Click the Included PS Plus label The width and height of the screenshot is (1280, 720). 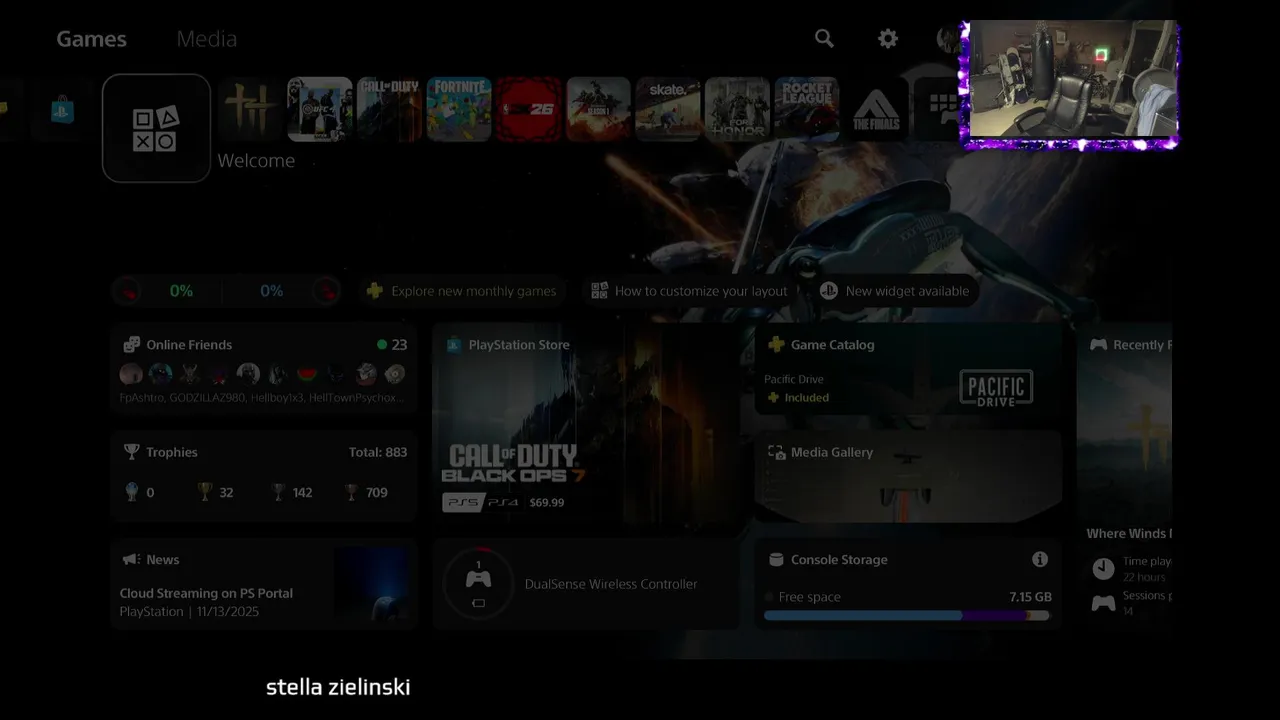click(x=798, y=398)
